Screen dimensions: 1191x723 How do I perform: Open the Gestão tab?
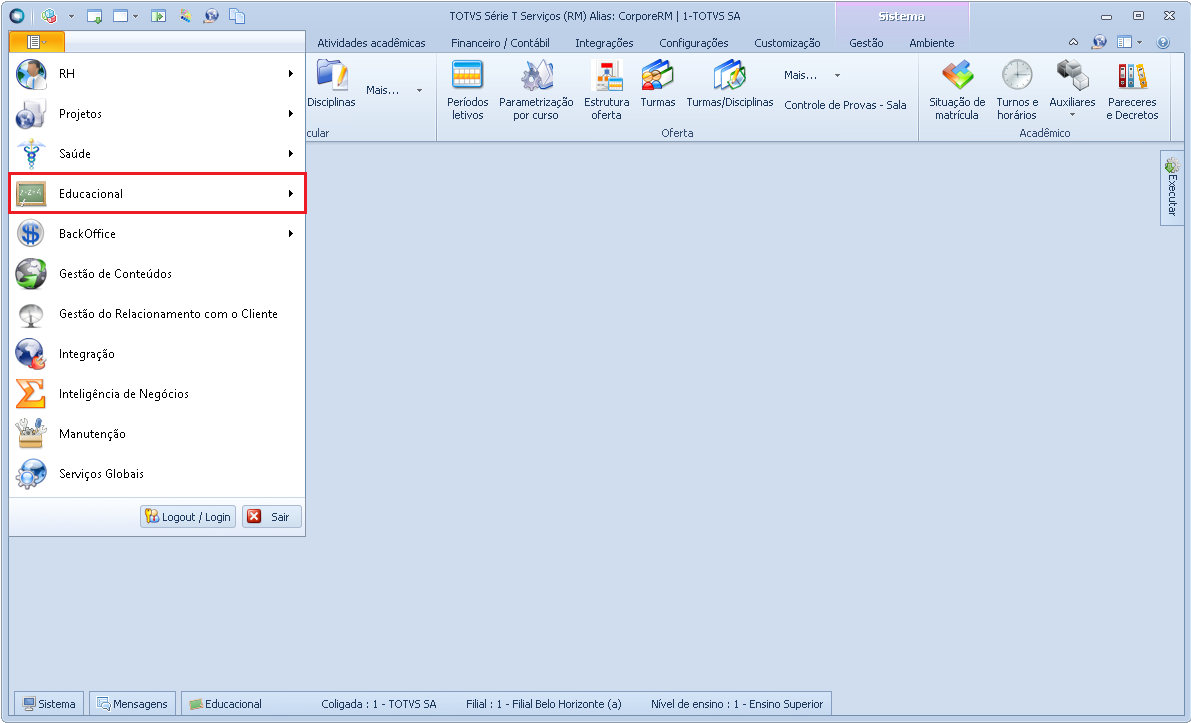coord(866,43)
